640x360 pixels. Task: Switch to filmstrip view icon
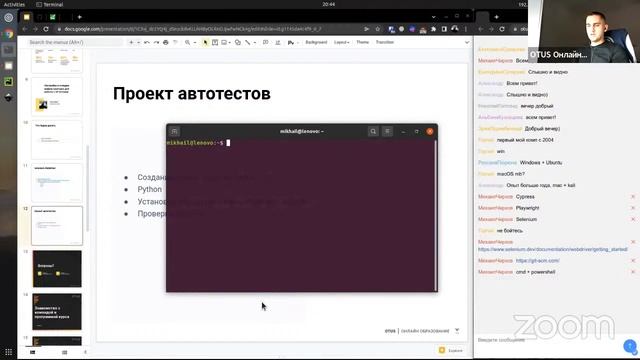(33, 352)
